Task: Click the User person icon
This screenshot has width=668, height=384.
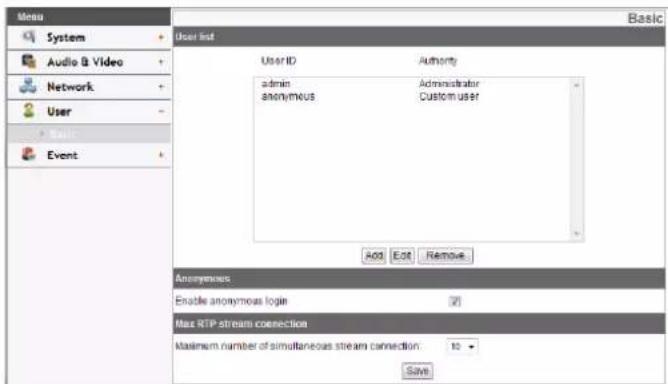Action: pyautogui.click(x=29, y=111)
